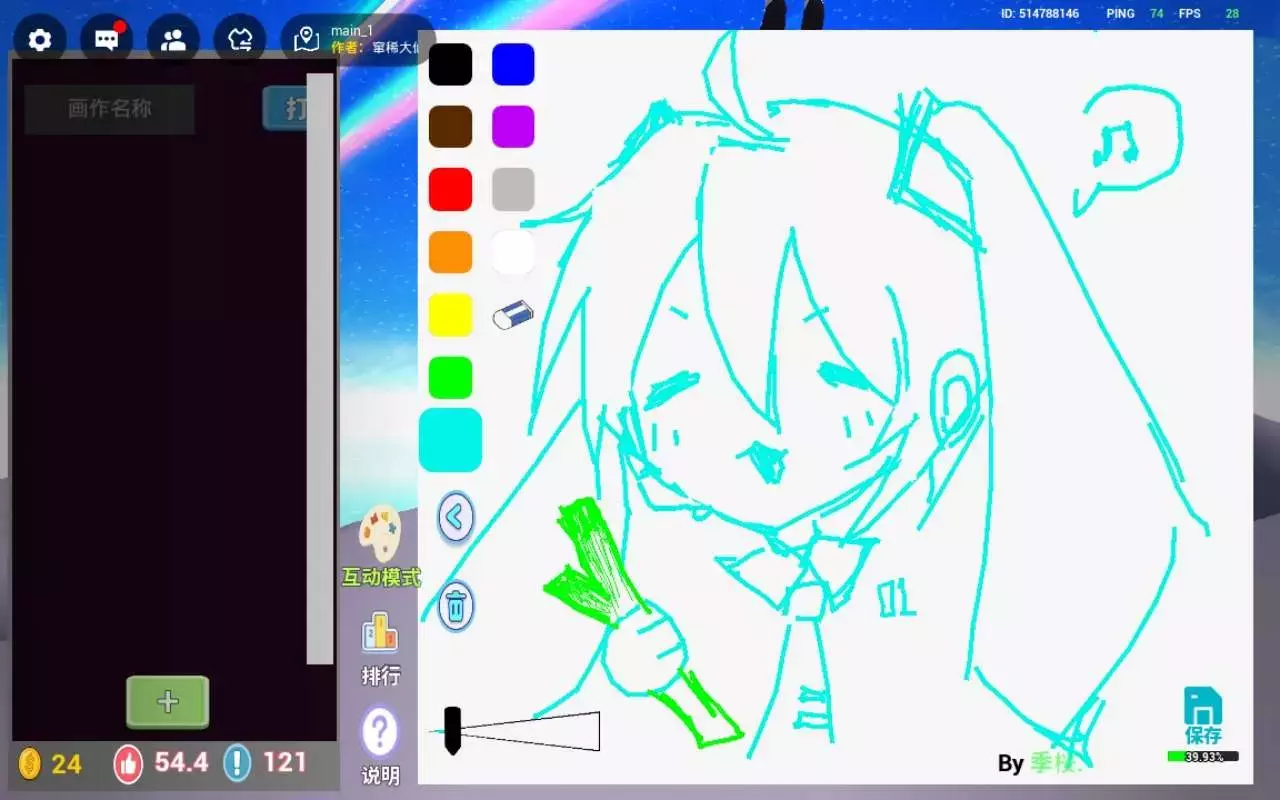1280x800 pixels.
Task: Click the coin count 24
Action: 67,765
